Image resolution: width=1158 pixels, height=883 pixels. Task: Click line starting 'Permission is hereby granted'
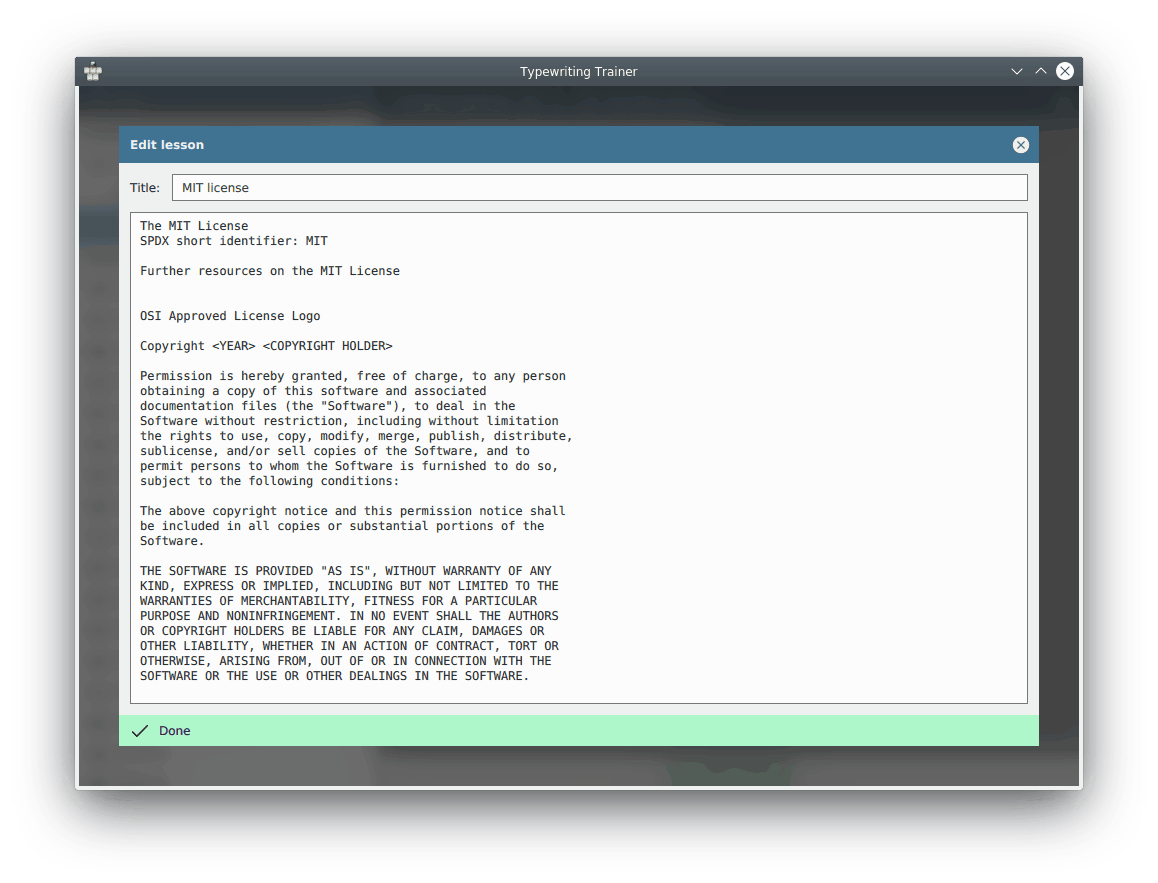352,376
